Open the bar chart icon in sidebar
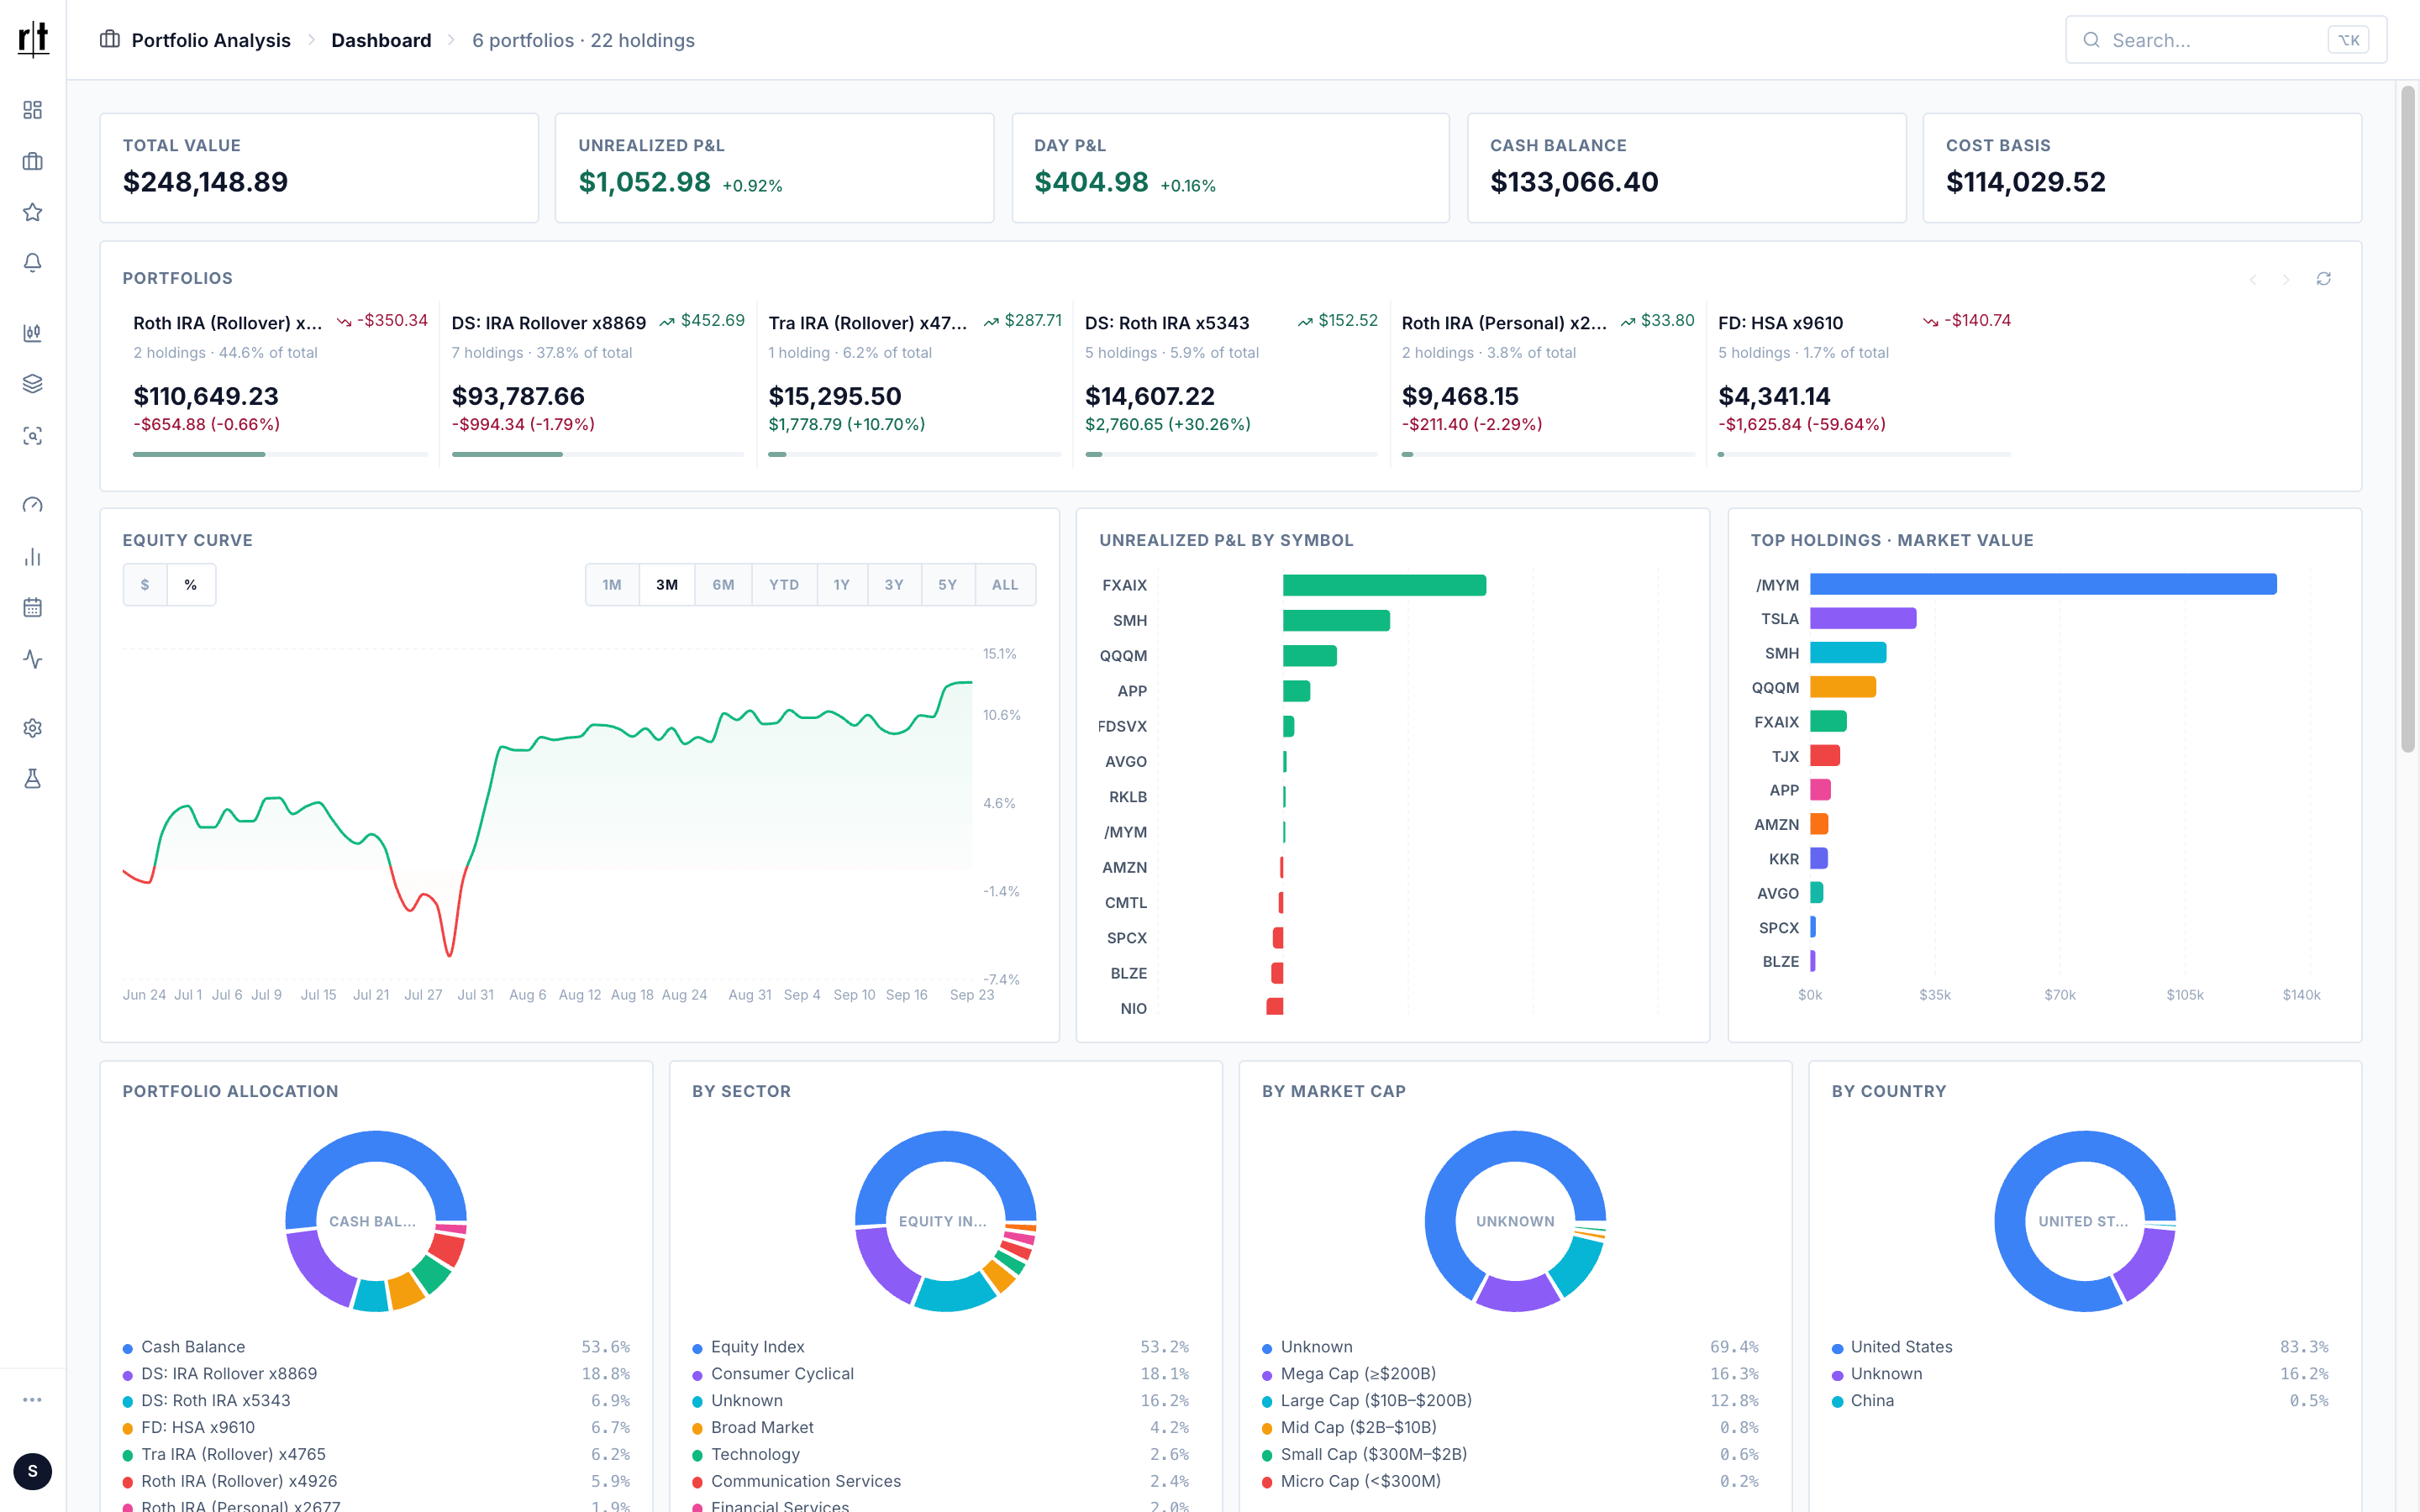This screenshot has width=2420, height=1512. 33,557
